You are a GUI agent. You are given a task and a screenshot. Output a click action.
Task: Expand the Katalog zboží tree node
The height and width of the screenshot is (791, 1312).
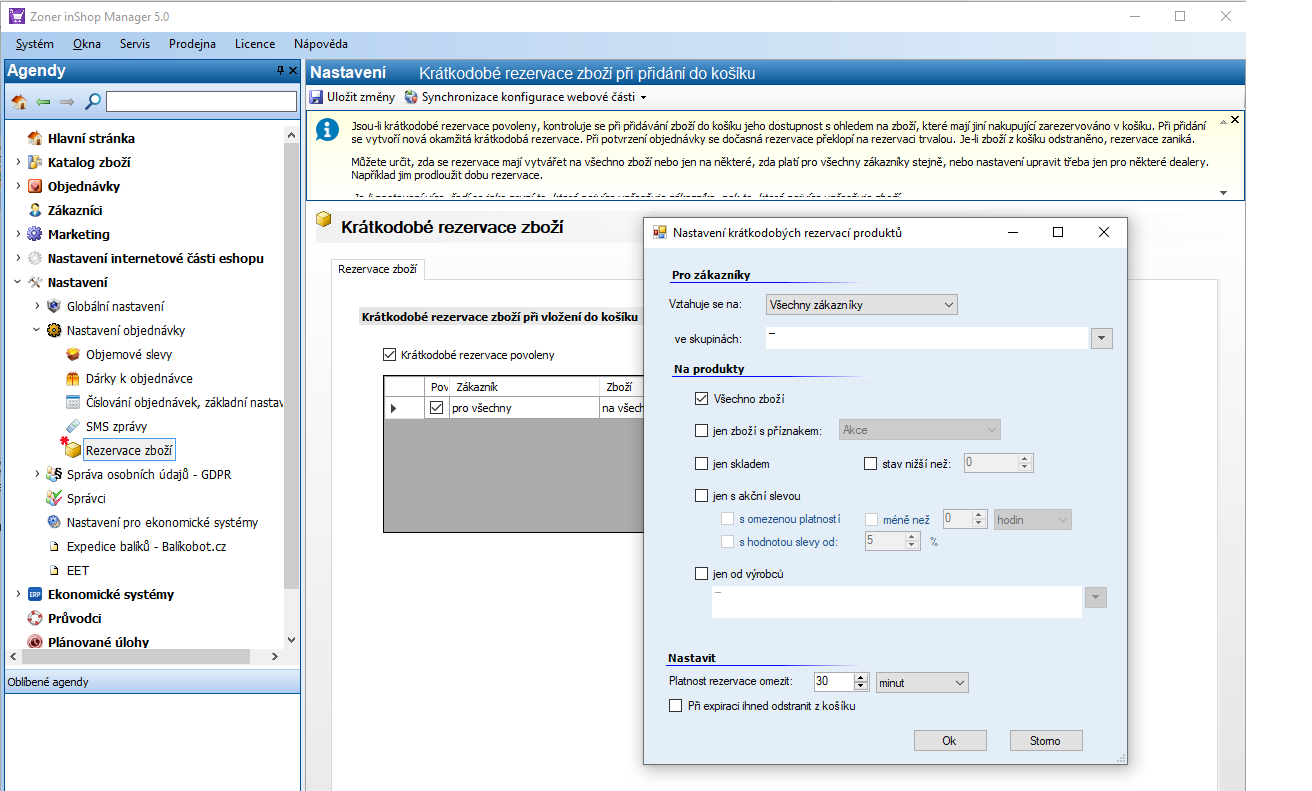tap(18, 162)
